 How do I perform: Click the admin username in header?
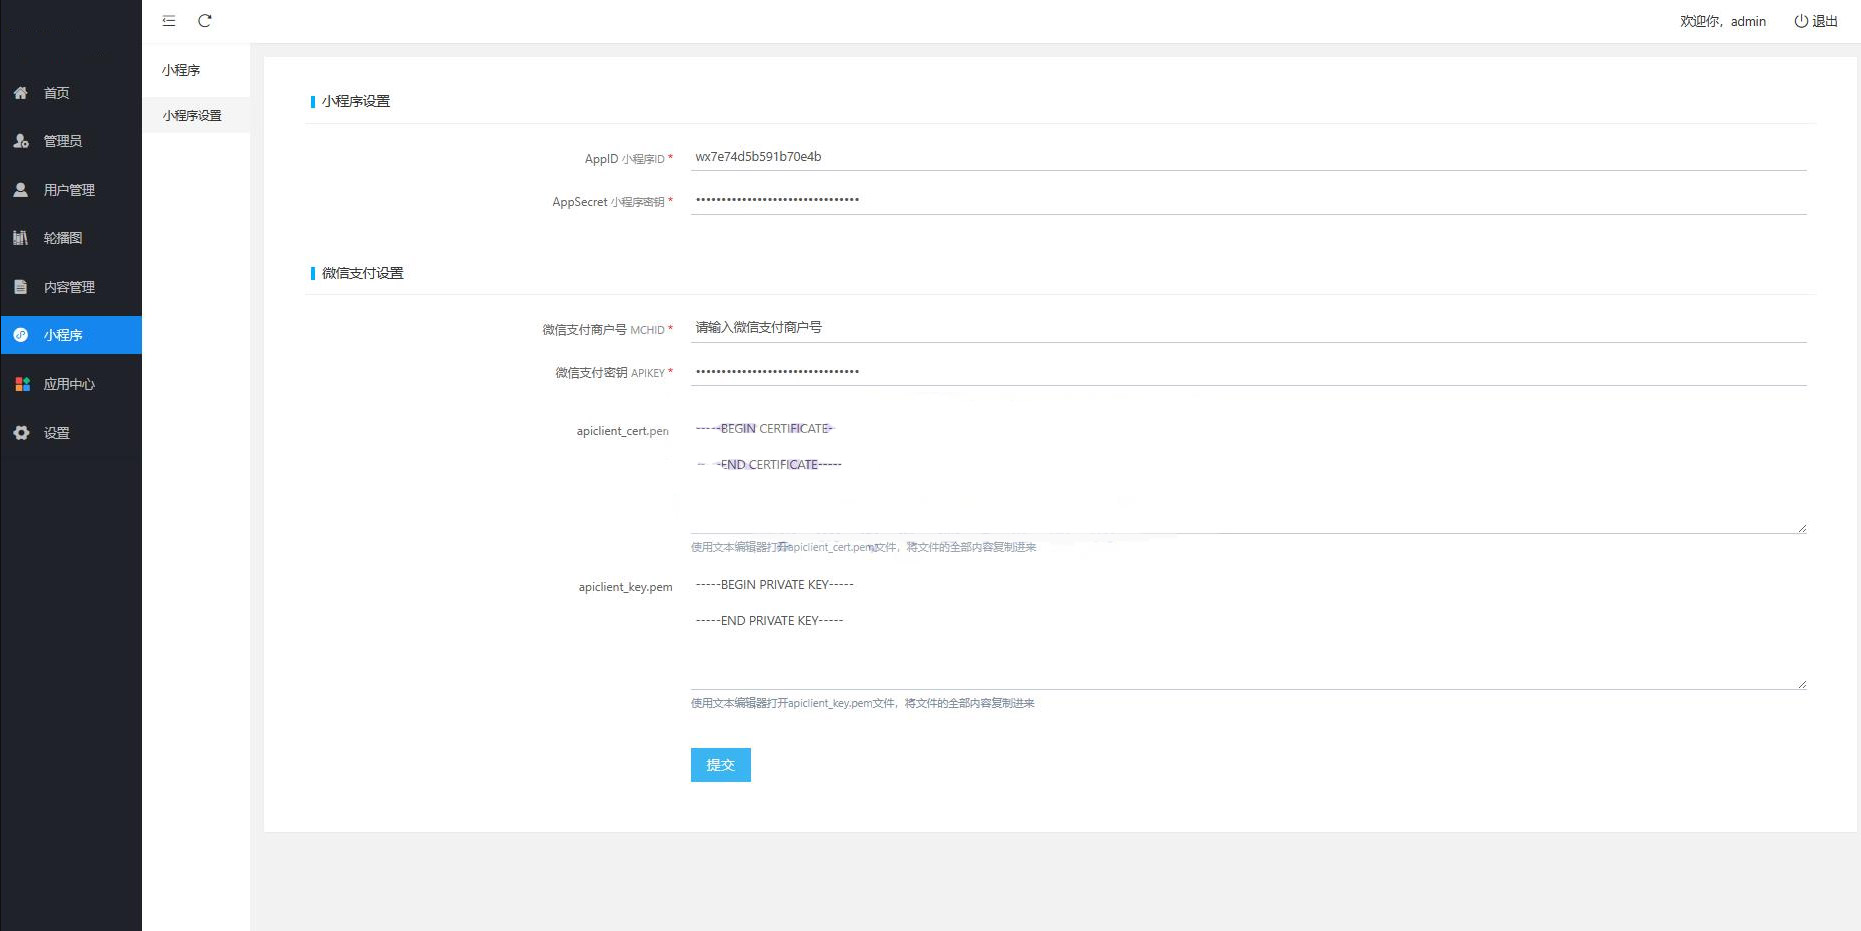click(x=1748, y=21)
